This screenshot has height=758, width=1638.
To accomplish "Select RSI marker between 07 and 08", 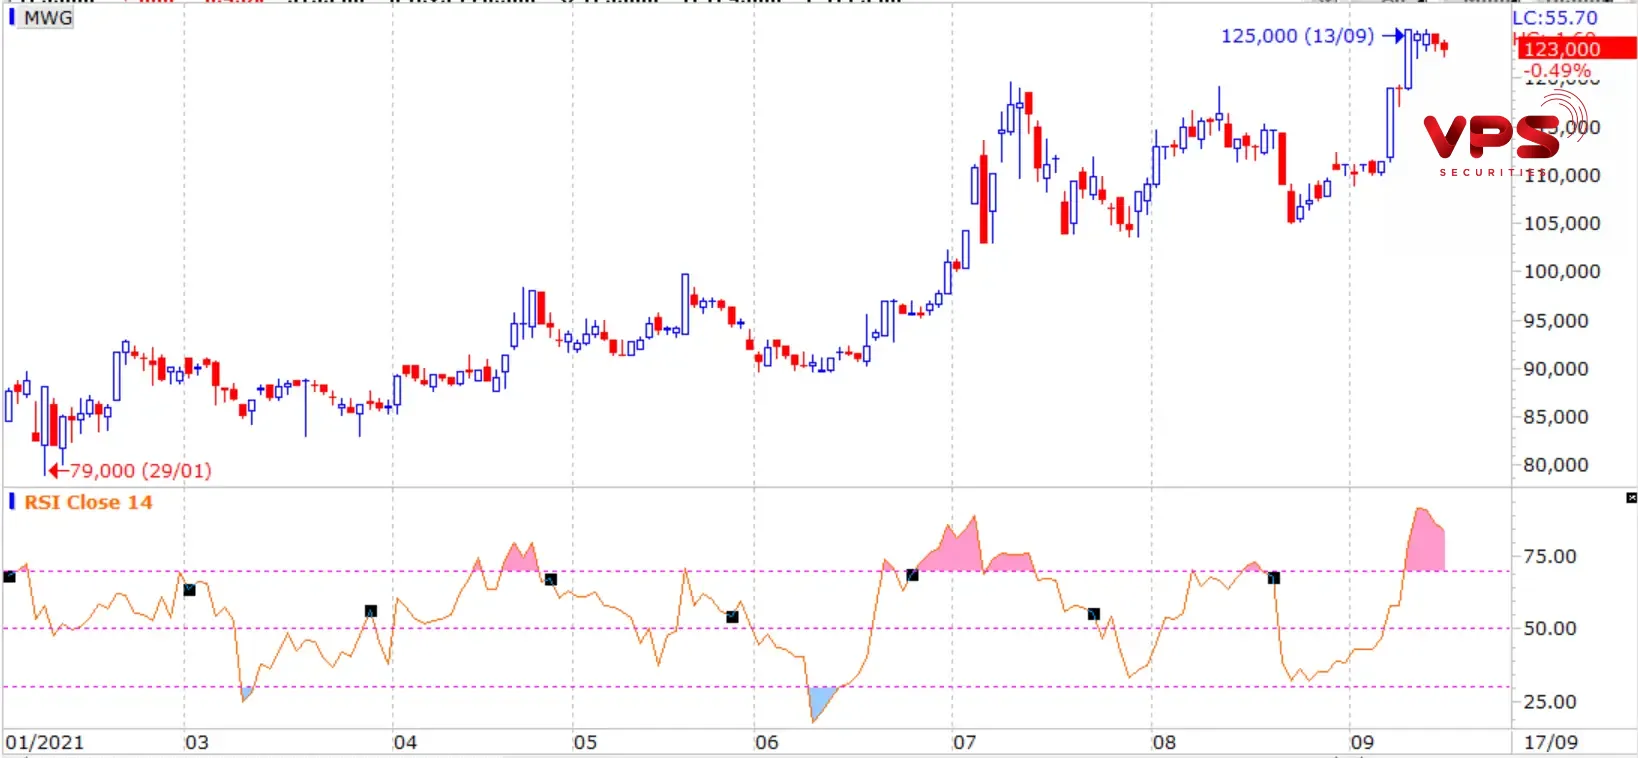I will (1093, 614).
